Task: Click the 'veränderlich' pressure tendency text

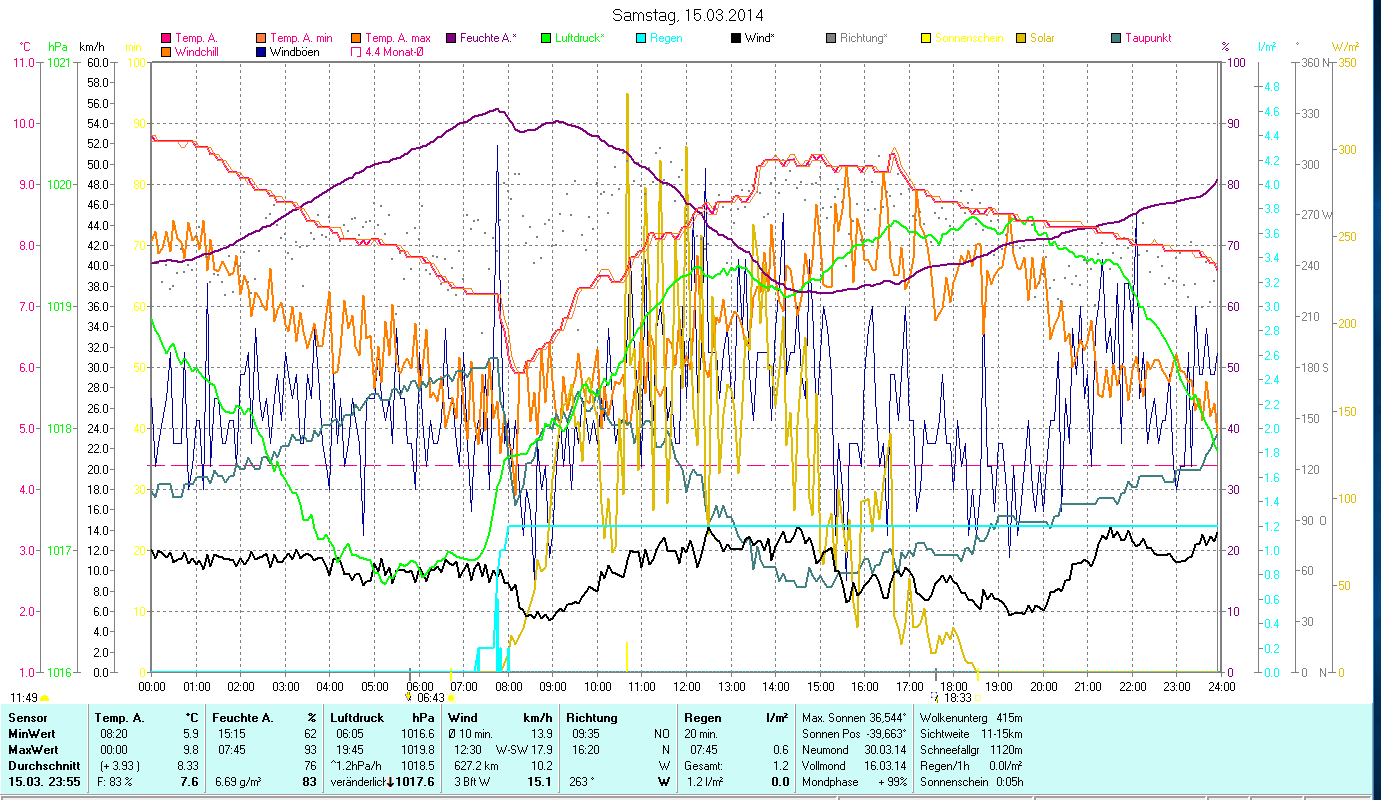Action: click(357, 782)
